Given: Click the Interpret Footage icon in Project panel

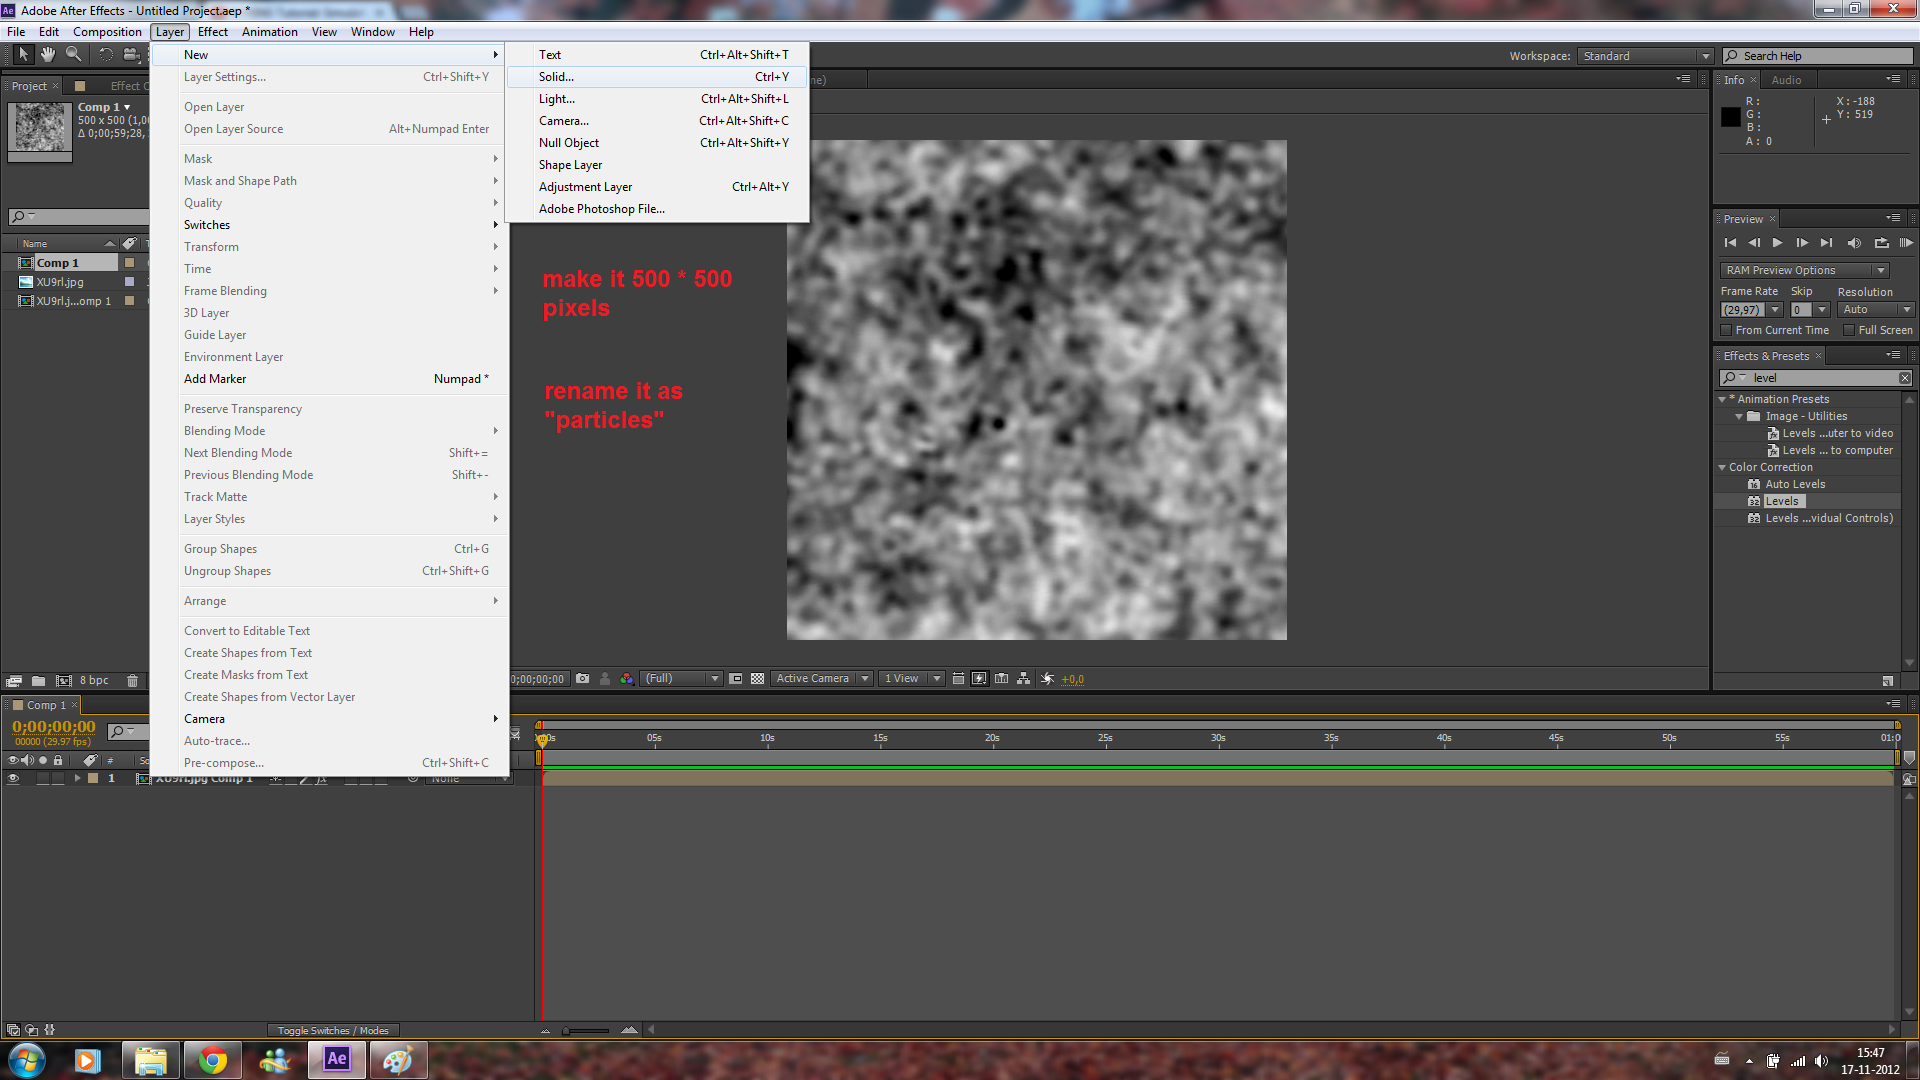Looking at the screenshot, I should tap(14, 680).
